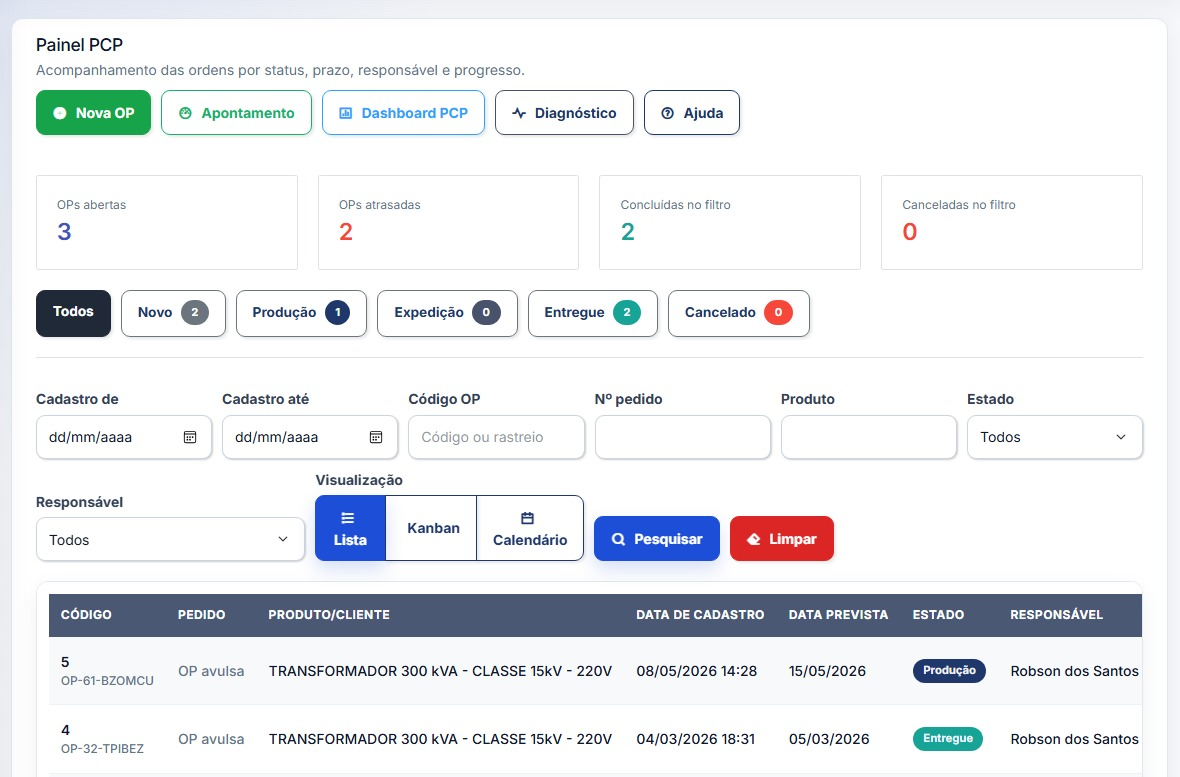Image resolution: width=1180 pixels, height=777 pixels.
Task: Select the Todos status tab
Action: (x=73, y=312)
